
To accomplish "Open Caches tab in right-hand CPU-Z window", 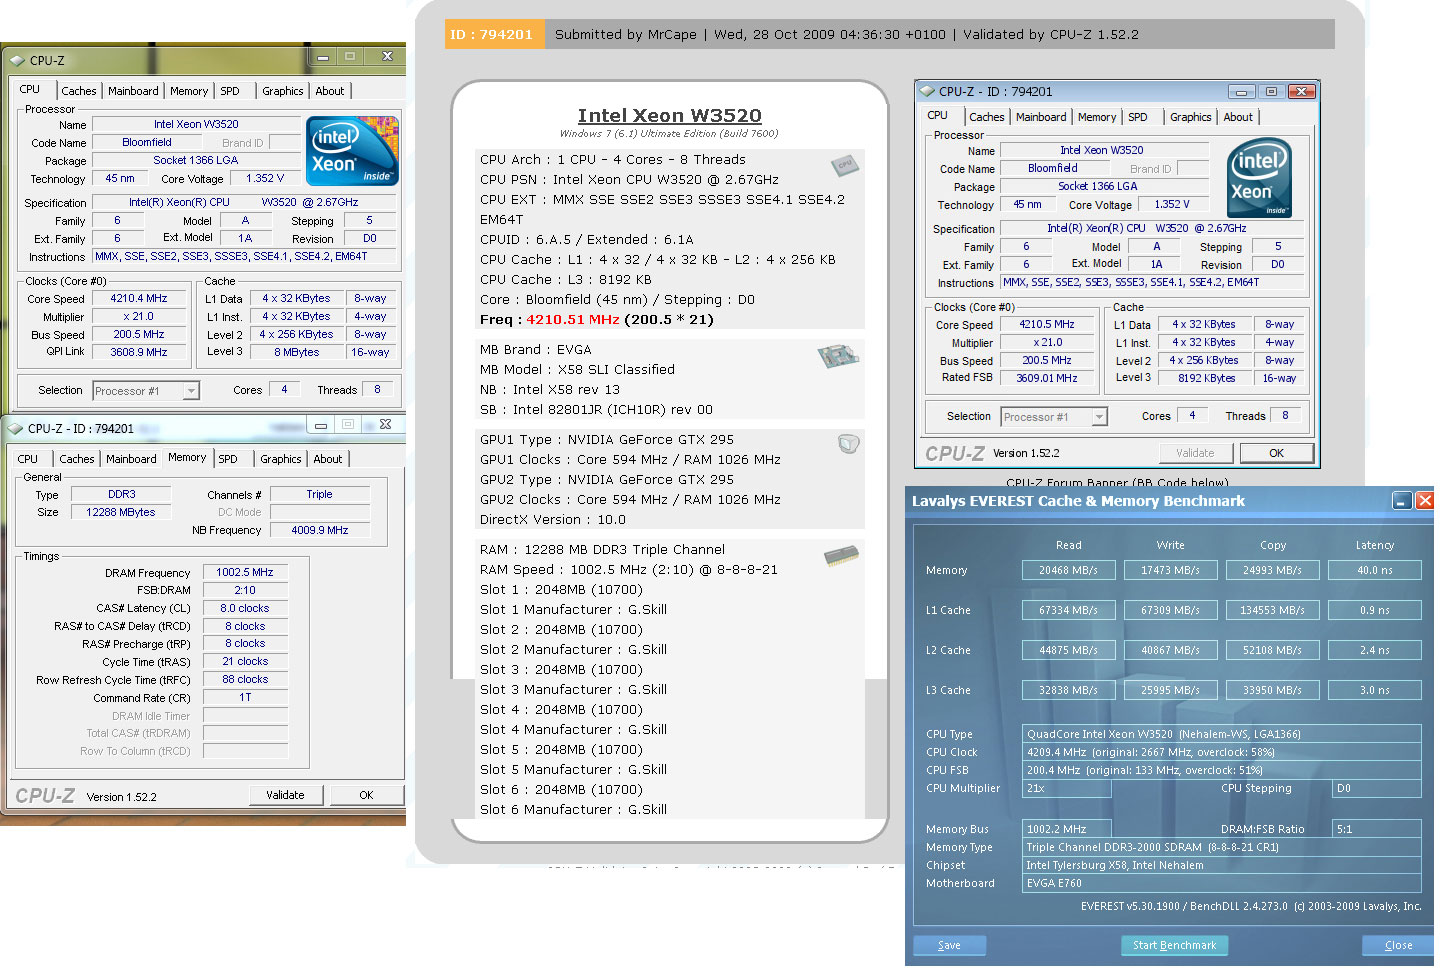I will (x=986, y=117).
